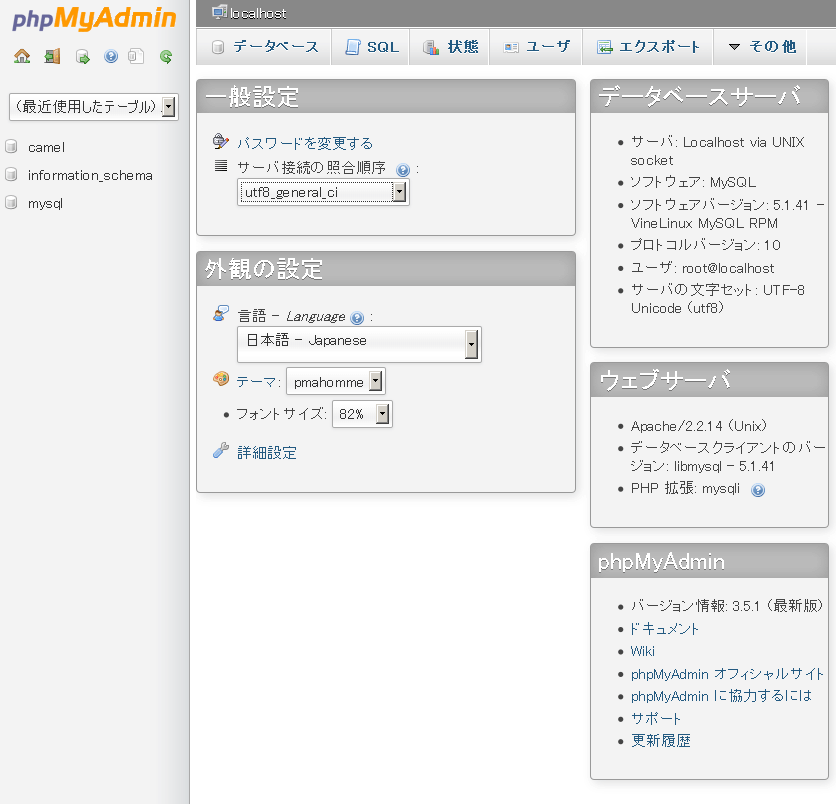Viewport: 836px width, 804px height.
Task: Click help icon next to Language label
Action: (x=357, y=318)
